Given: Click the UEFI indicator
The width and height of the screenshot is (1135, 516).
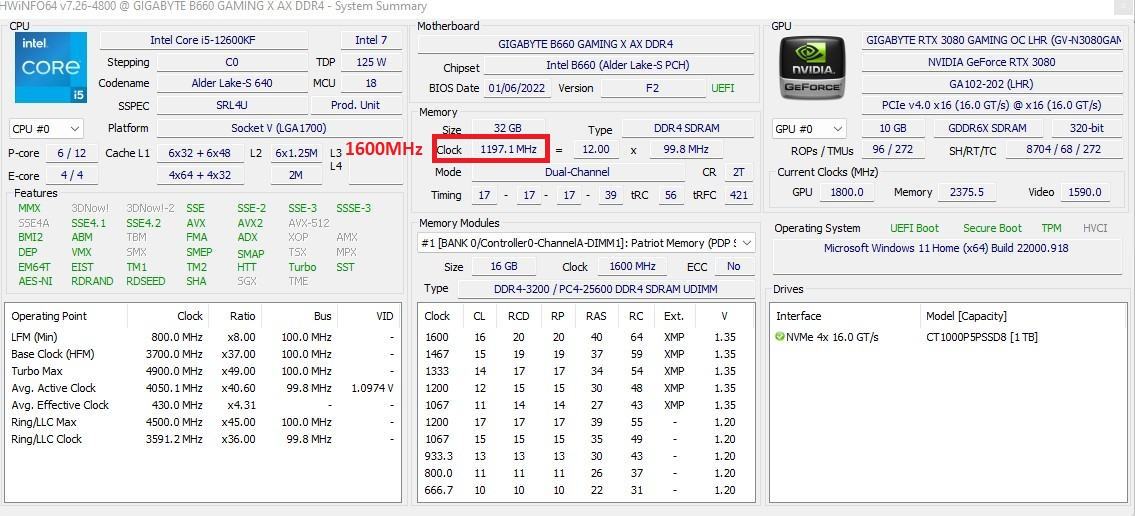Looking at the screenshot, I should (722, 88).
